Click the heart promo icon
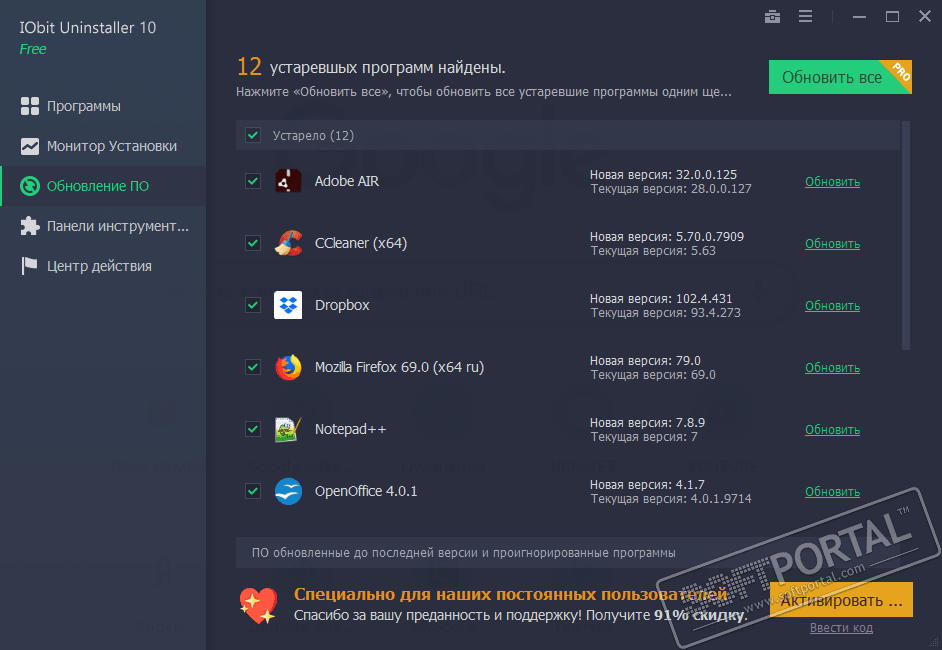The image size is (942, 650). pyautogui.click(x=258, y=606)
